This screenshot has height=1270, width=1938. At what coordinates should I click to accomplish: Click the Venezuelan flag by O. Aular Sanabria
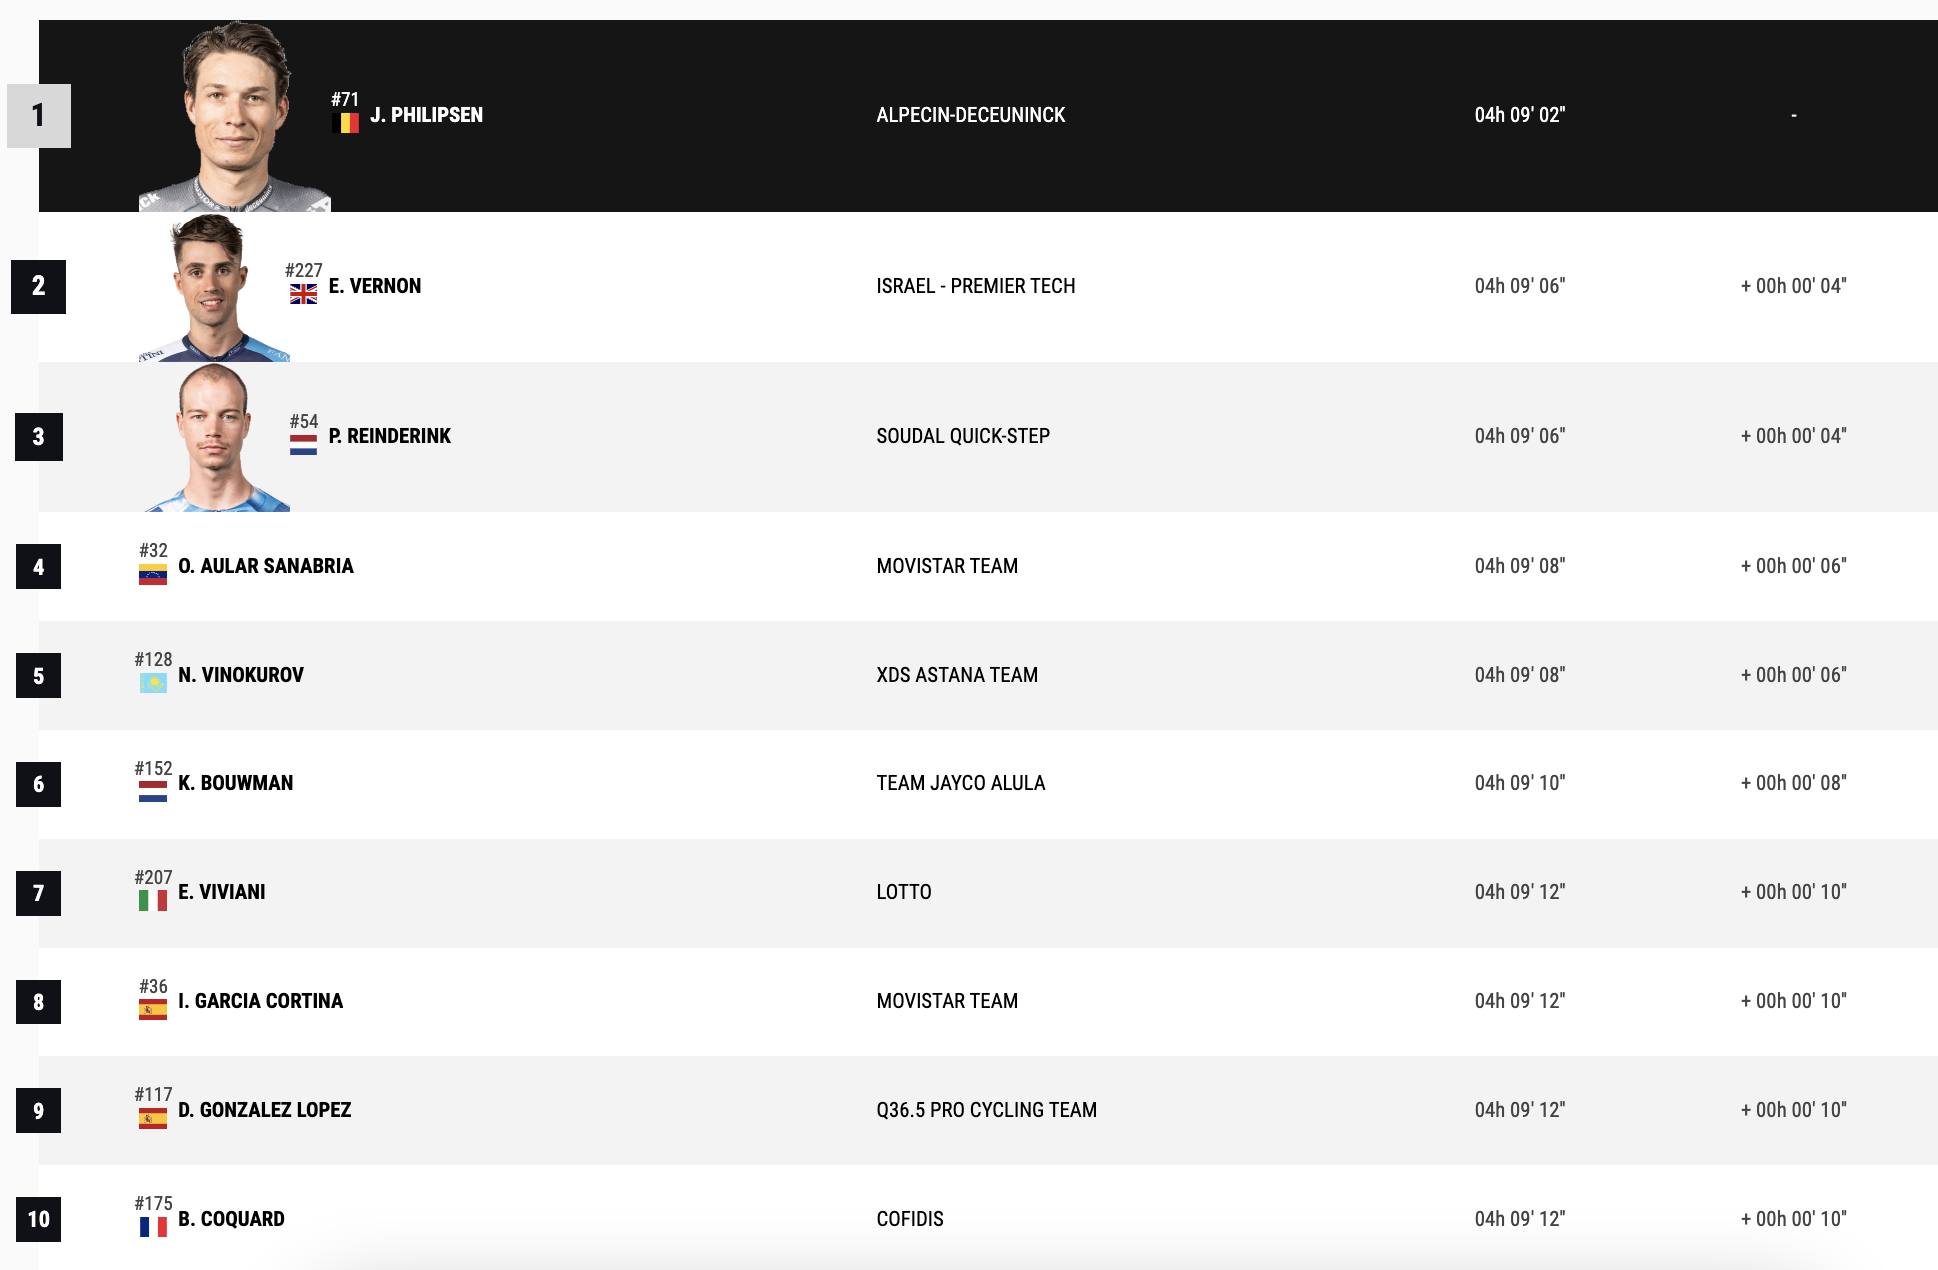[153, 574]
